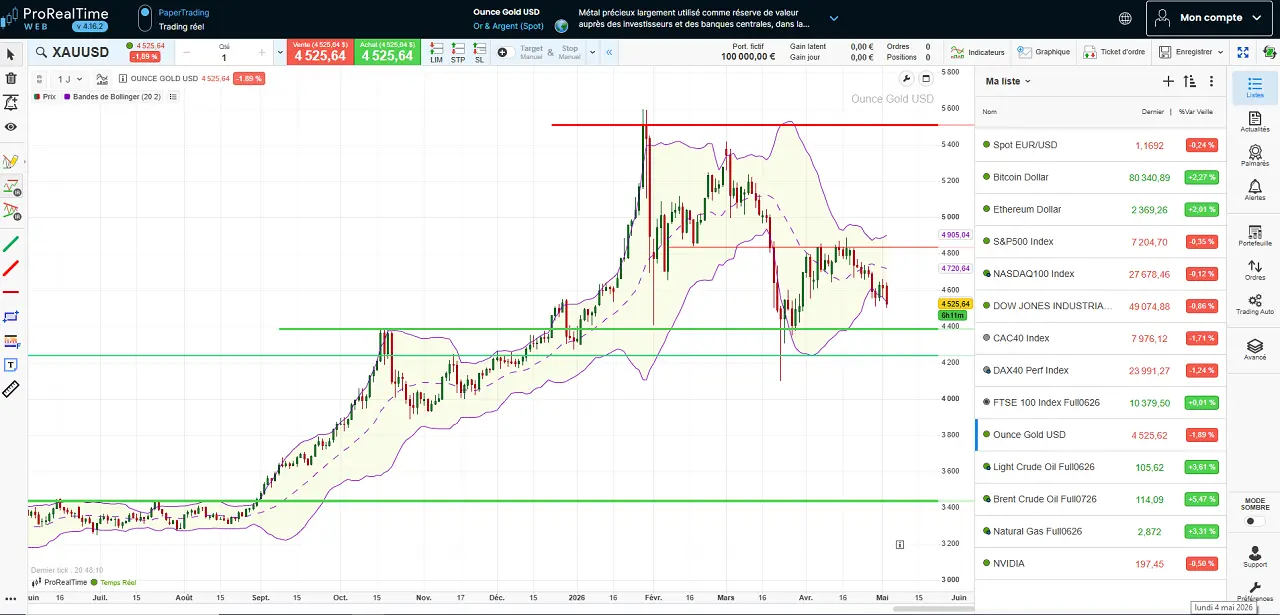
Task: Select the red diagonal line drawing tool
Action: [11, 268]
